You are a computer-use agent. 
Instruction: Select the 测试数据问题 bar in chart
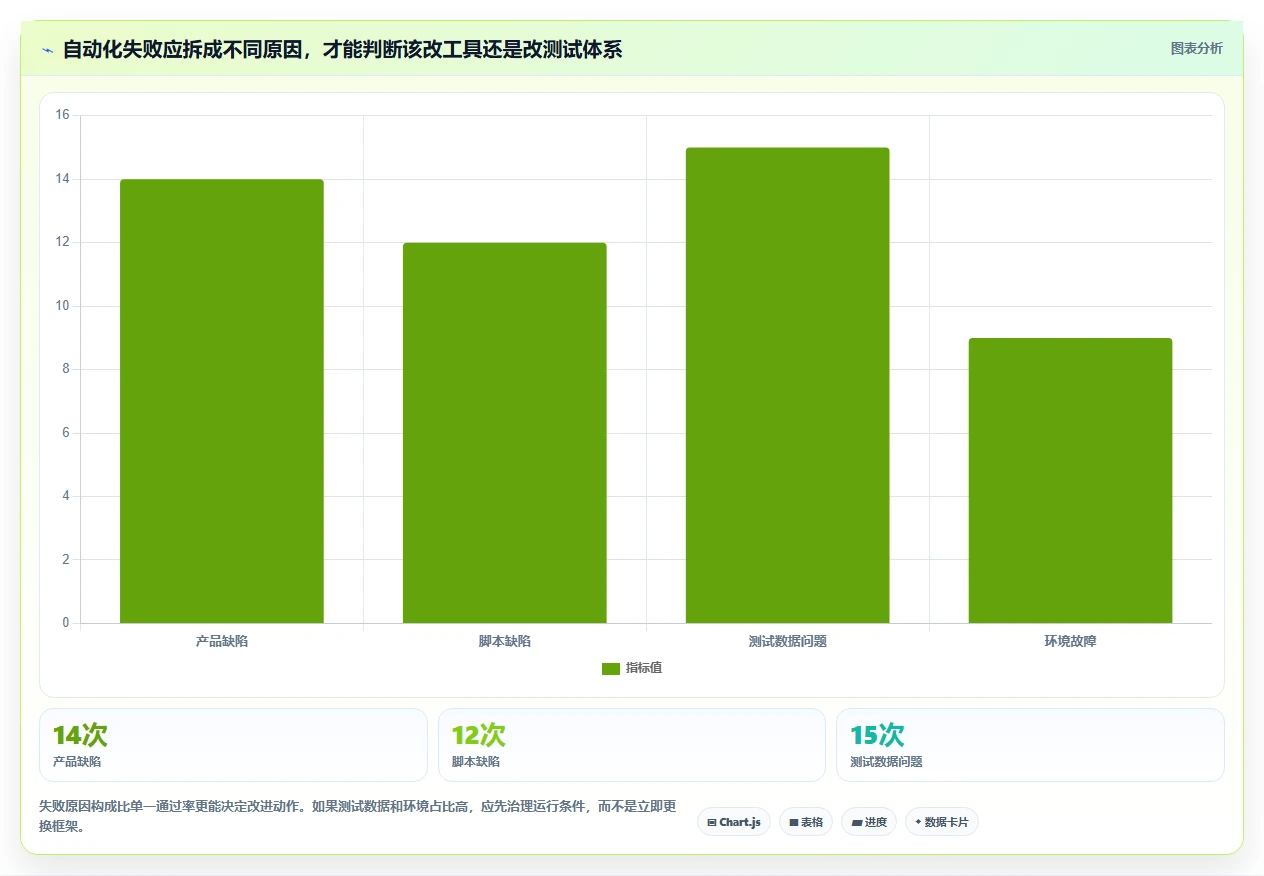[x=788, y=385]
